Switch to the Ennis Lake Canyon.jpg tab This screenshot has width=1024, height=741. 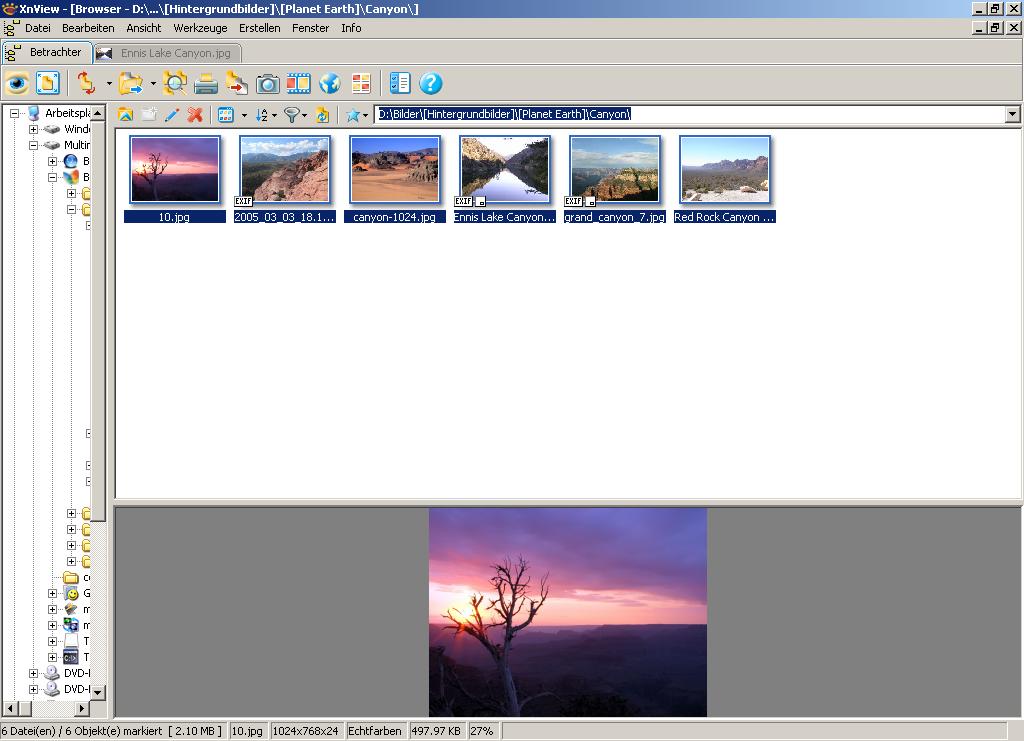point(168,53)
